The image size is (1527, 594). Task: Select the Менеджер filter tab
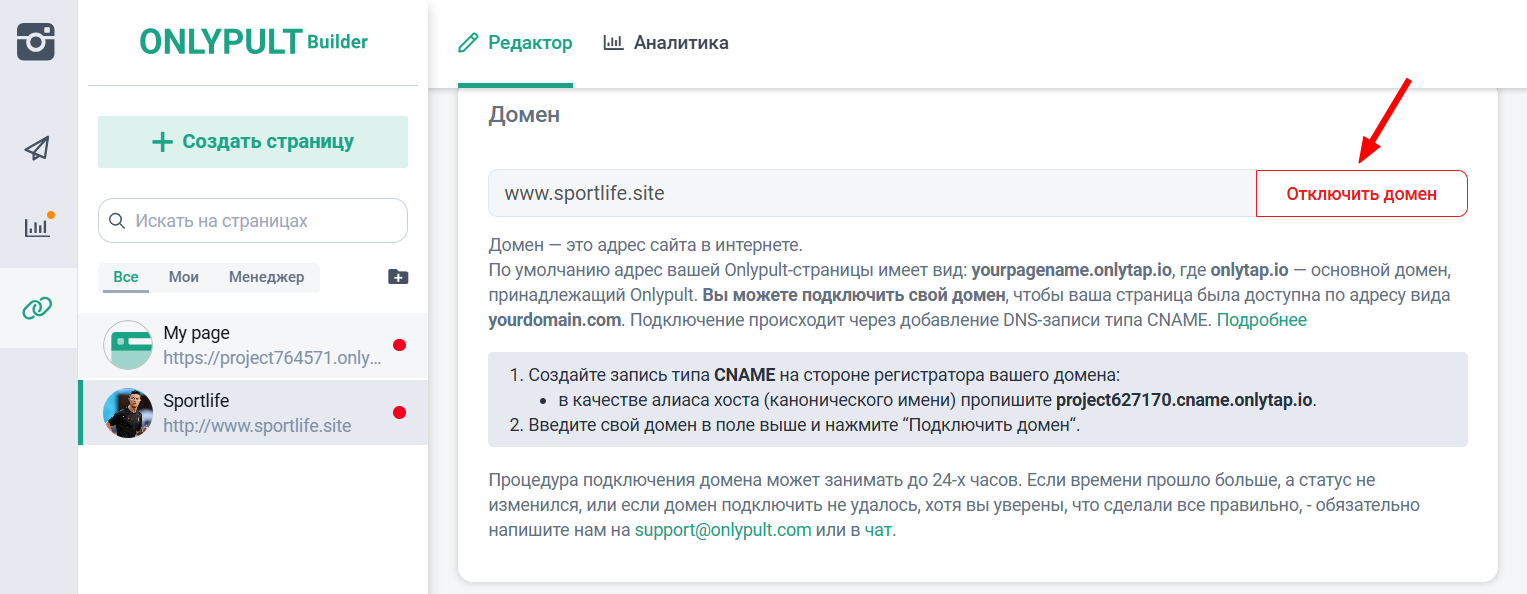pos(266,277)
